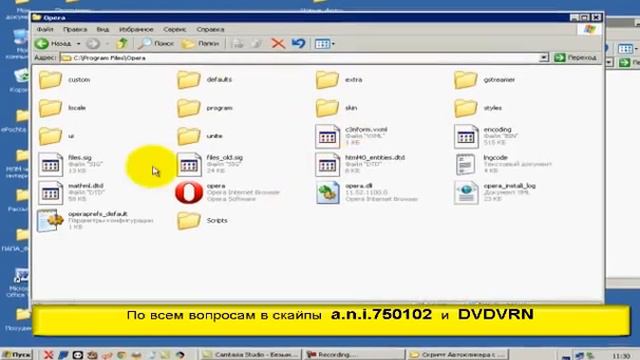Select the files_old.sig file icon

click(189, 164)
